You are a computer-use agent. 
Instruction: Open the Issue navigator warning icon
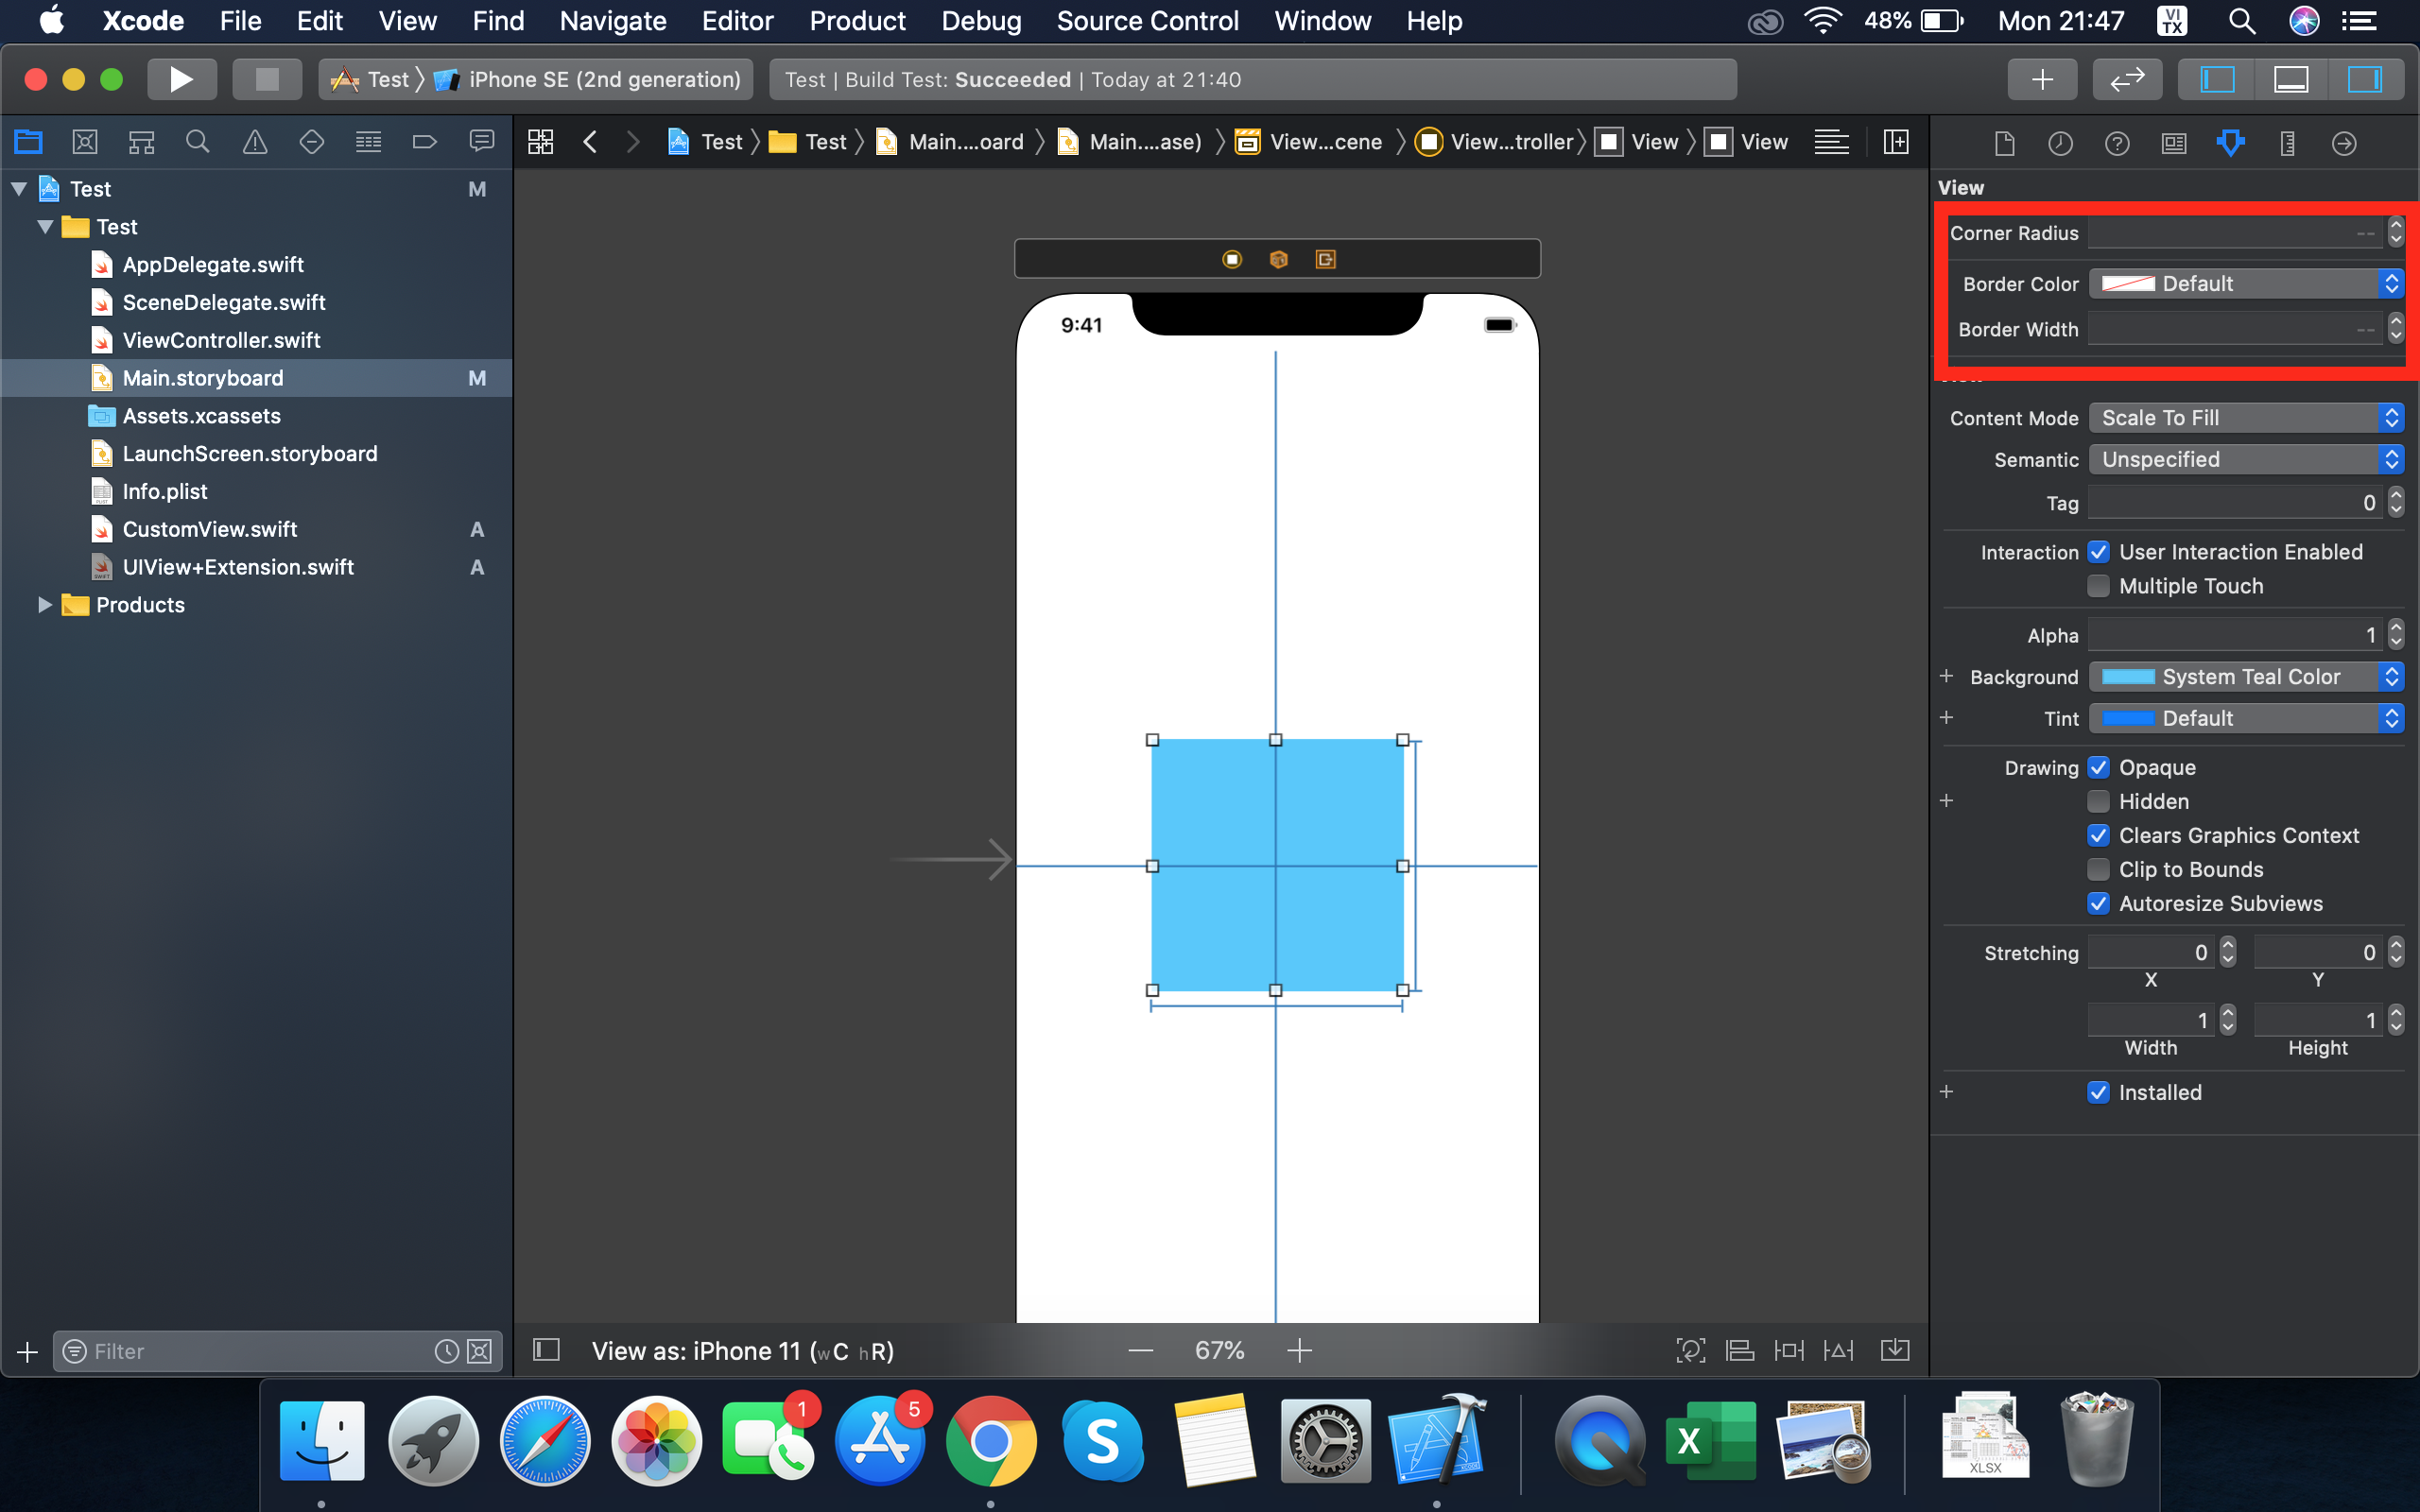pyautogui.click(x=255, y=141)
